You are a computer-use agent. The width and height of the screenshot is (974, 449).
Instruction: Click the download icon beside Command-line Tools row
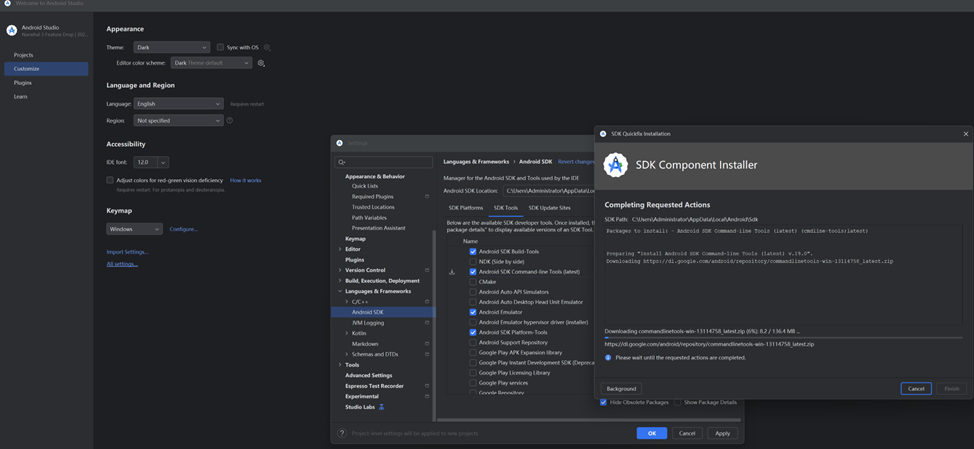pyautogui.click(x=452, y=272)
